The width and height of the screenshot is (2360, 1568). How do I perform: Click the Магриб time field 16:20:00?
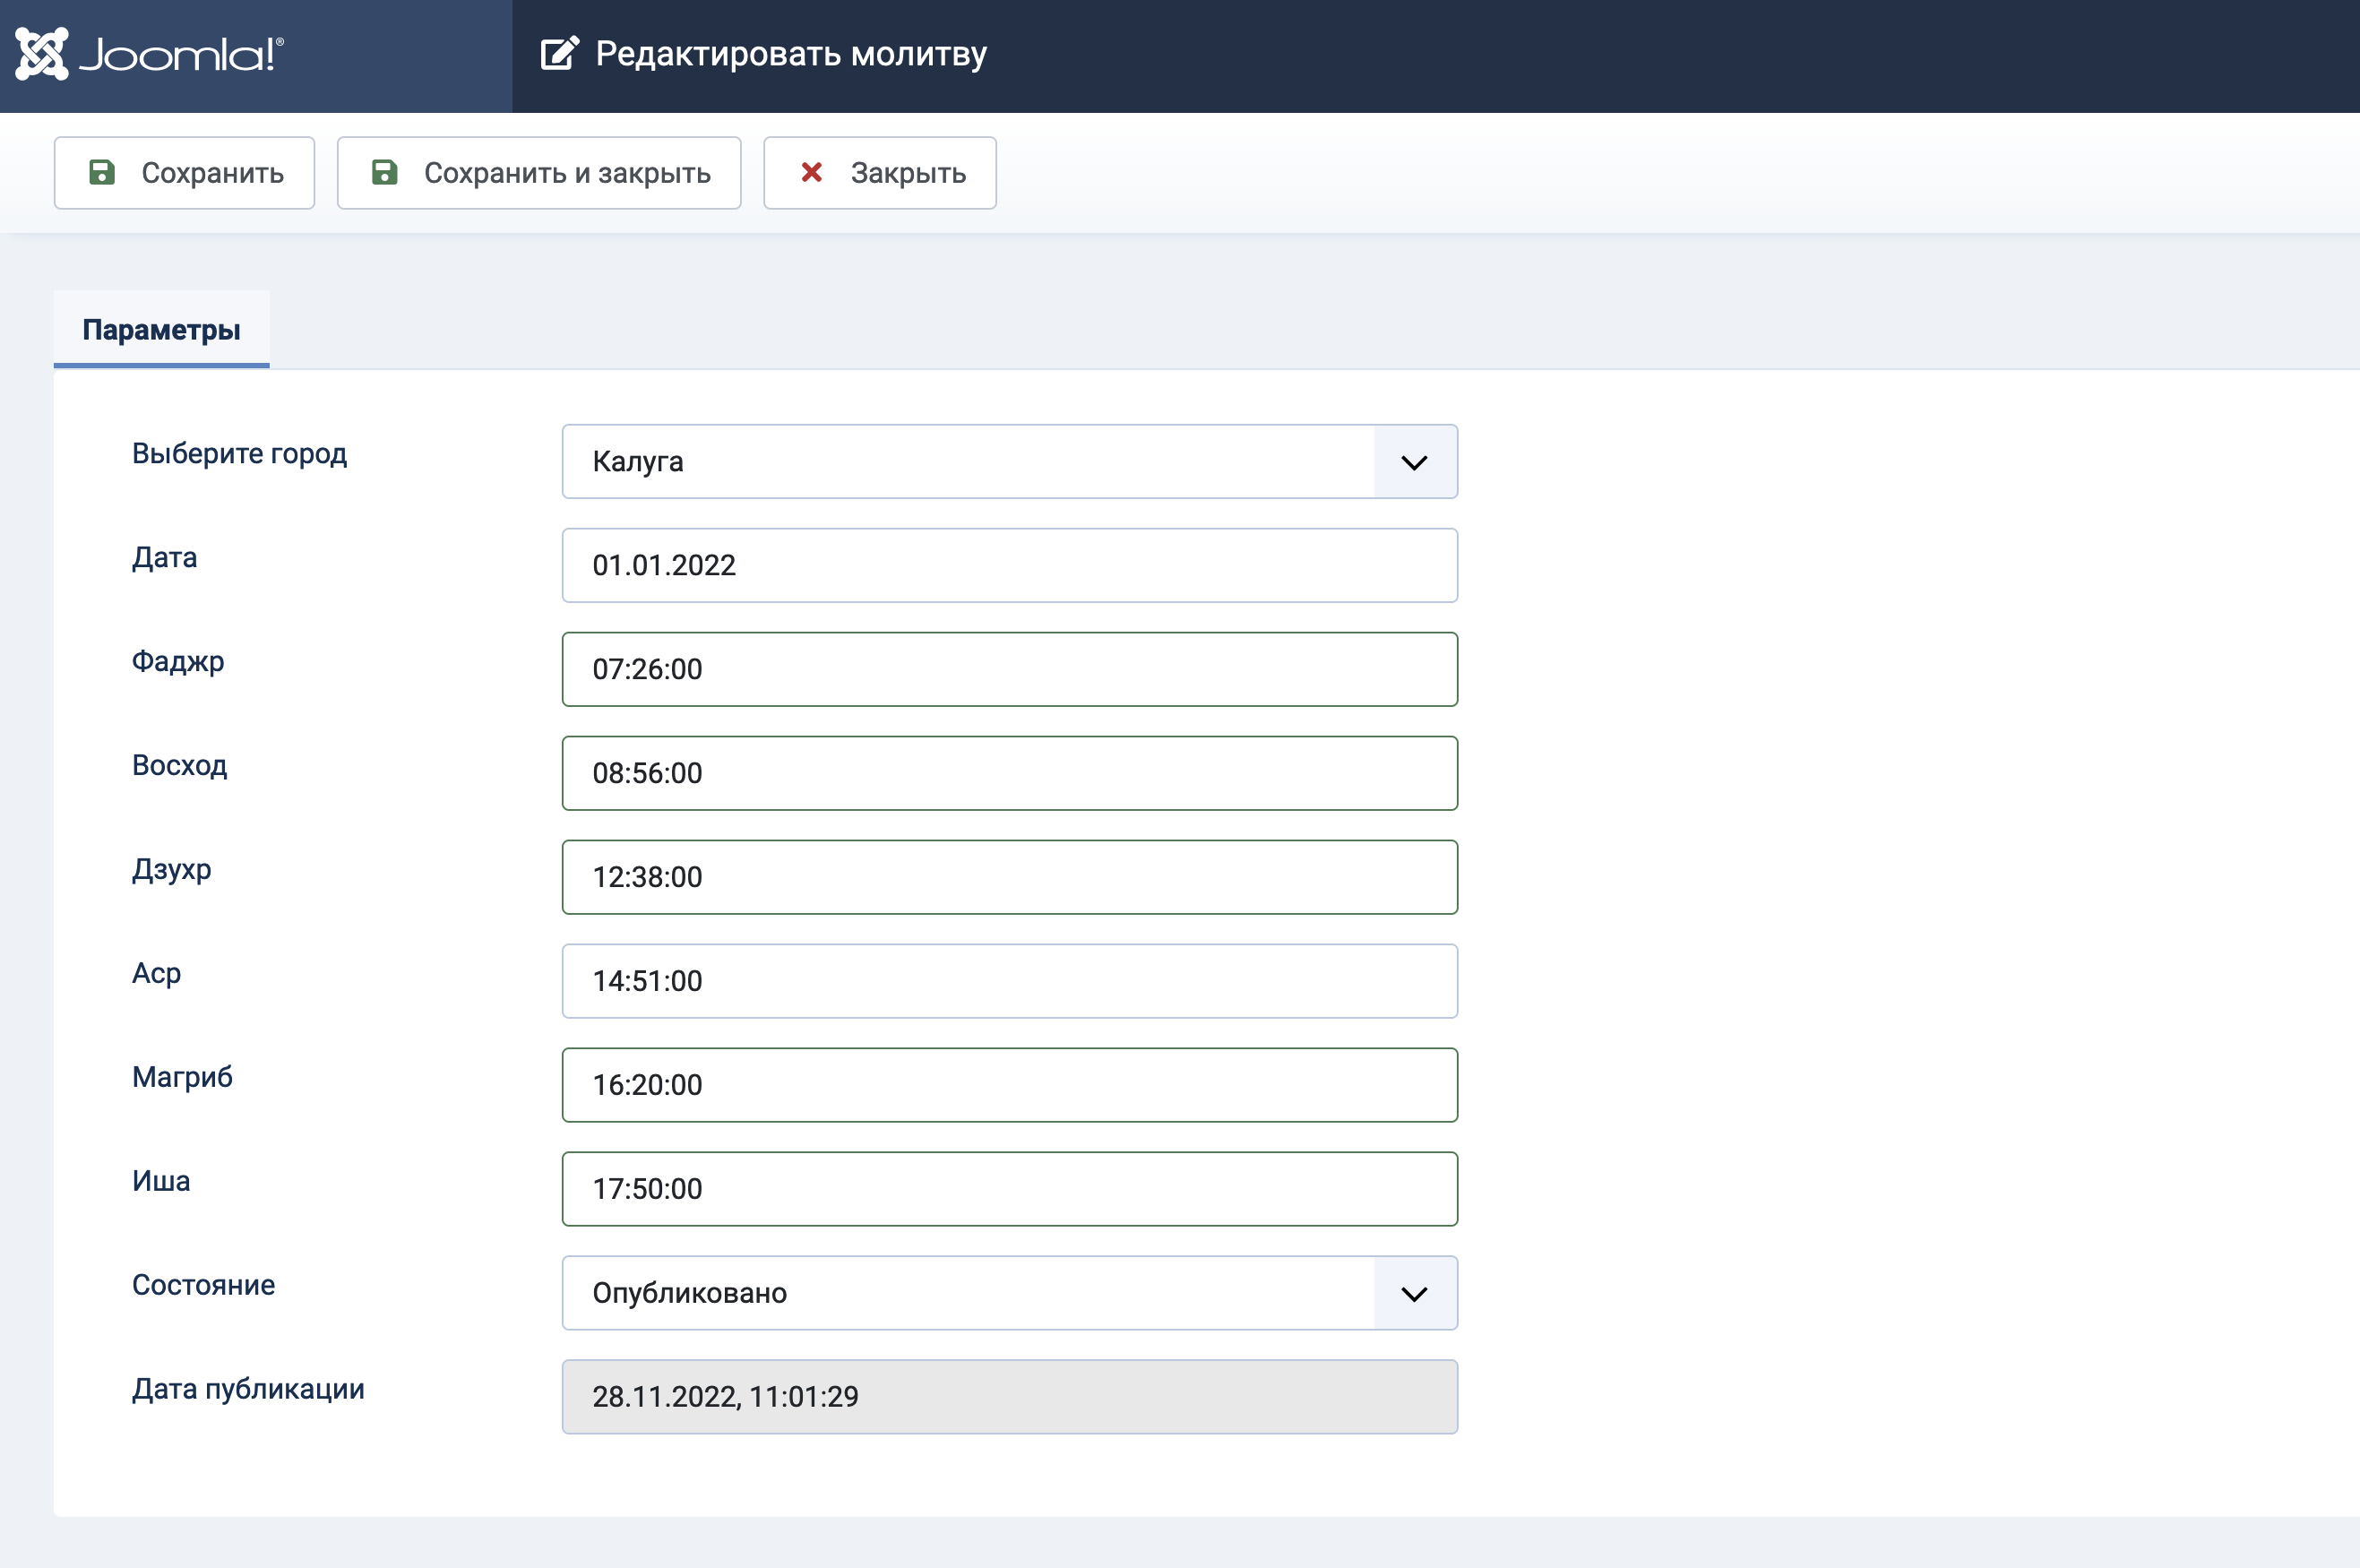1010,1086
